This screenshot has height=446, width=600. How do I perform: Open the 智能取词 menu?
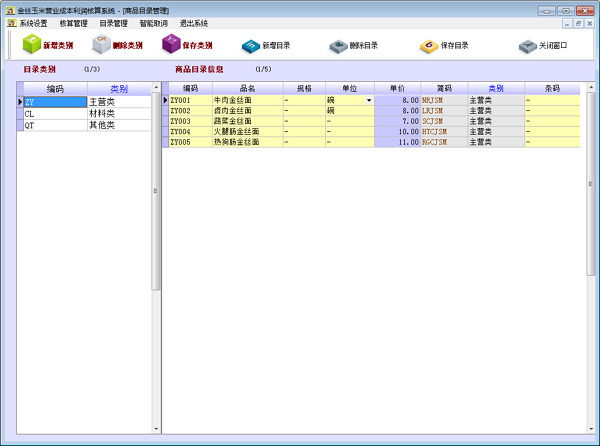(x=153, y=24)
